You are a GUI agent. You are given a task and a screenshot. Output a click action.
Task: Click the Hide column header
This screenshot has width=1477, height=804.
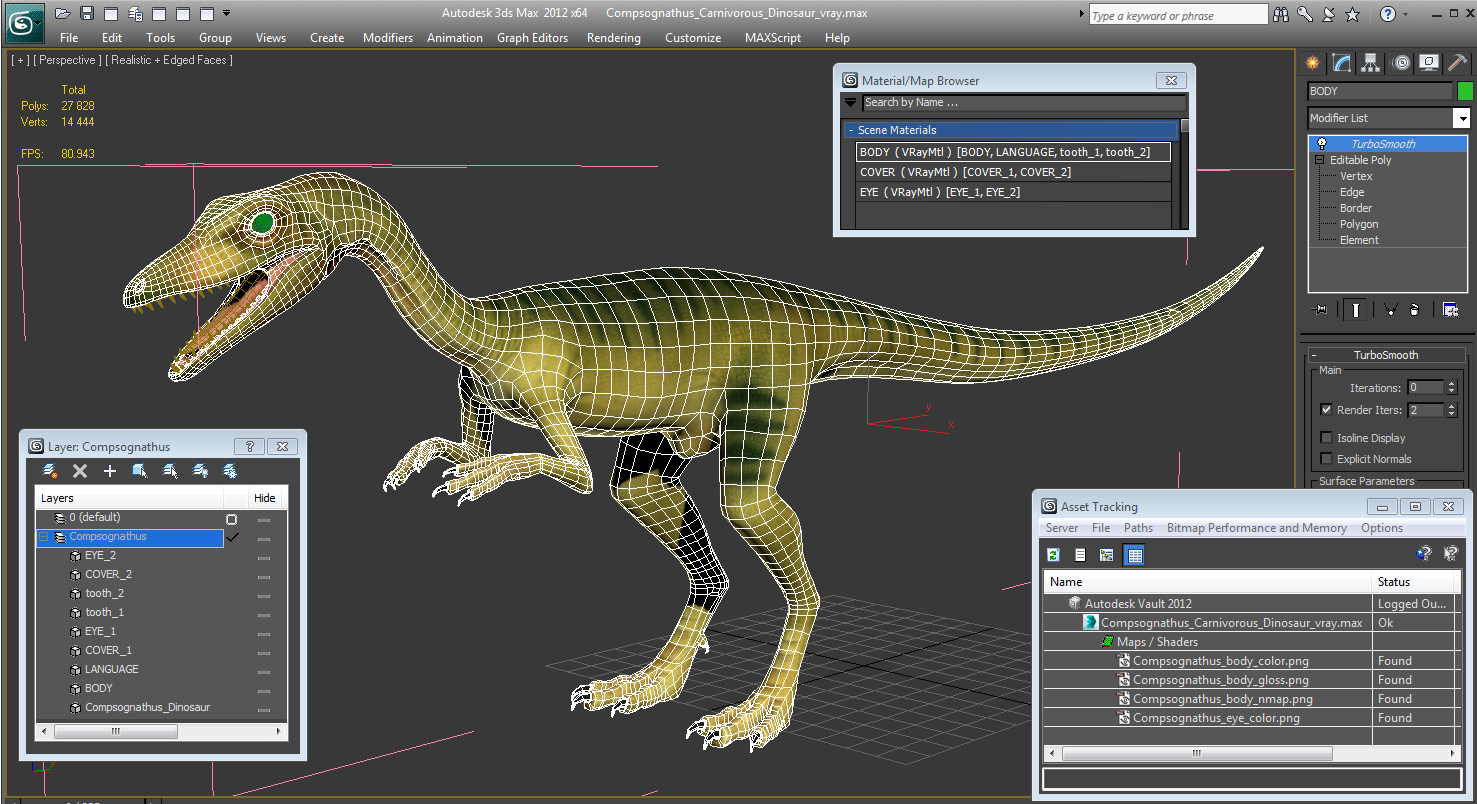265,498
